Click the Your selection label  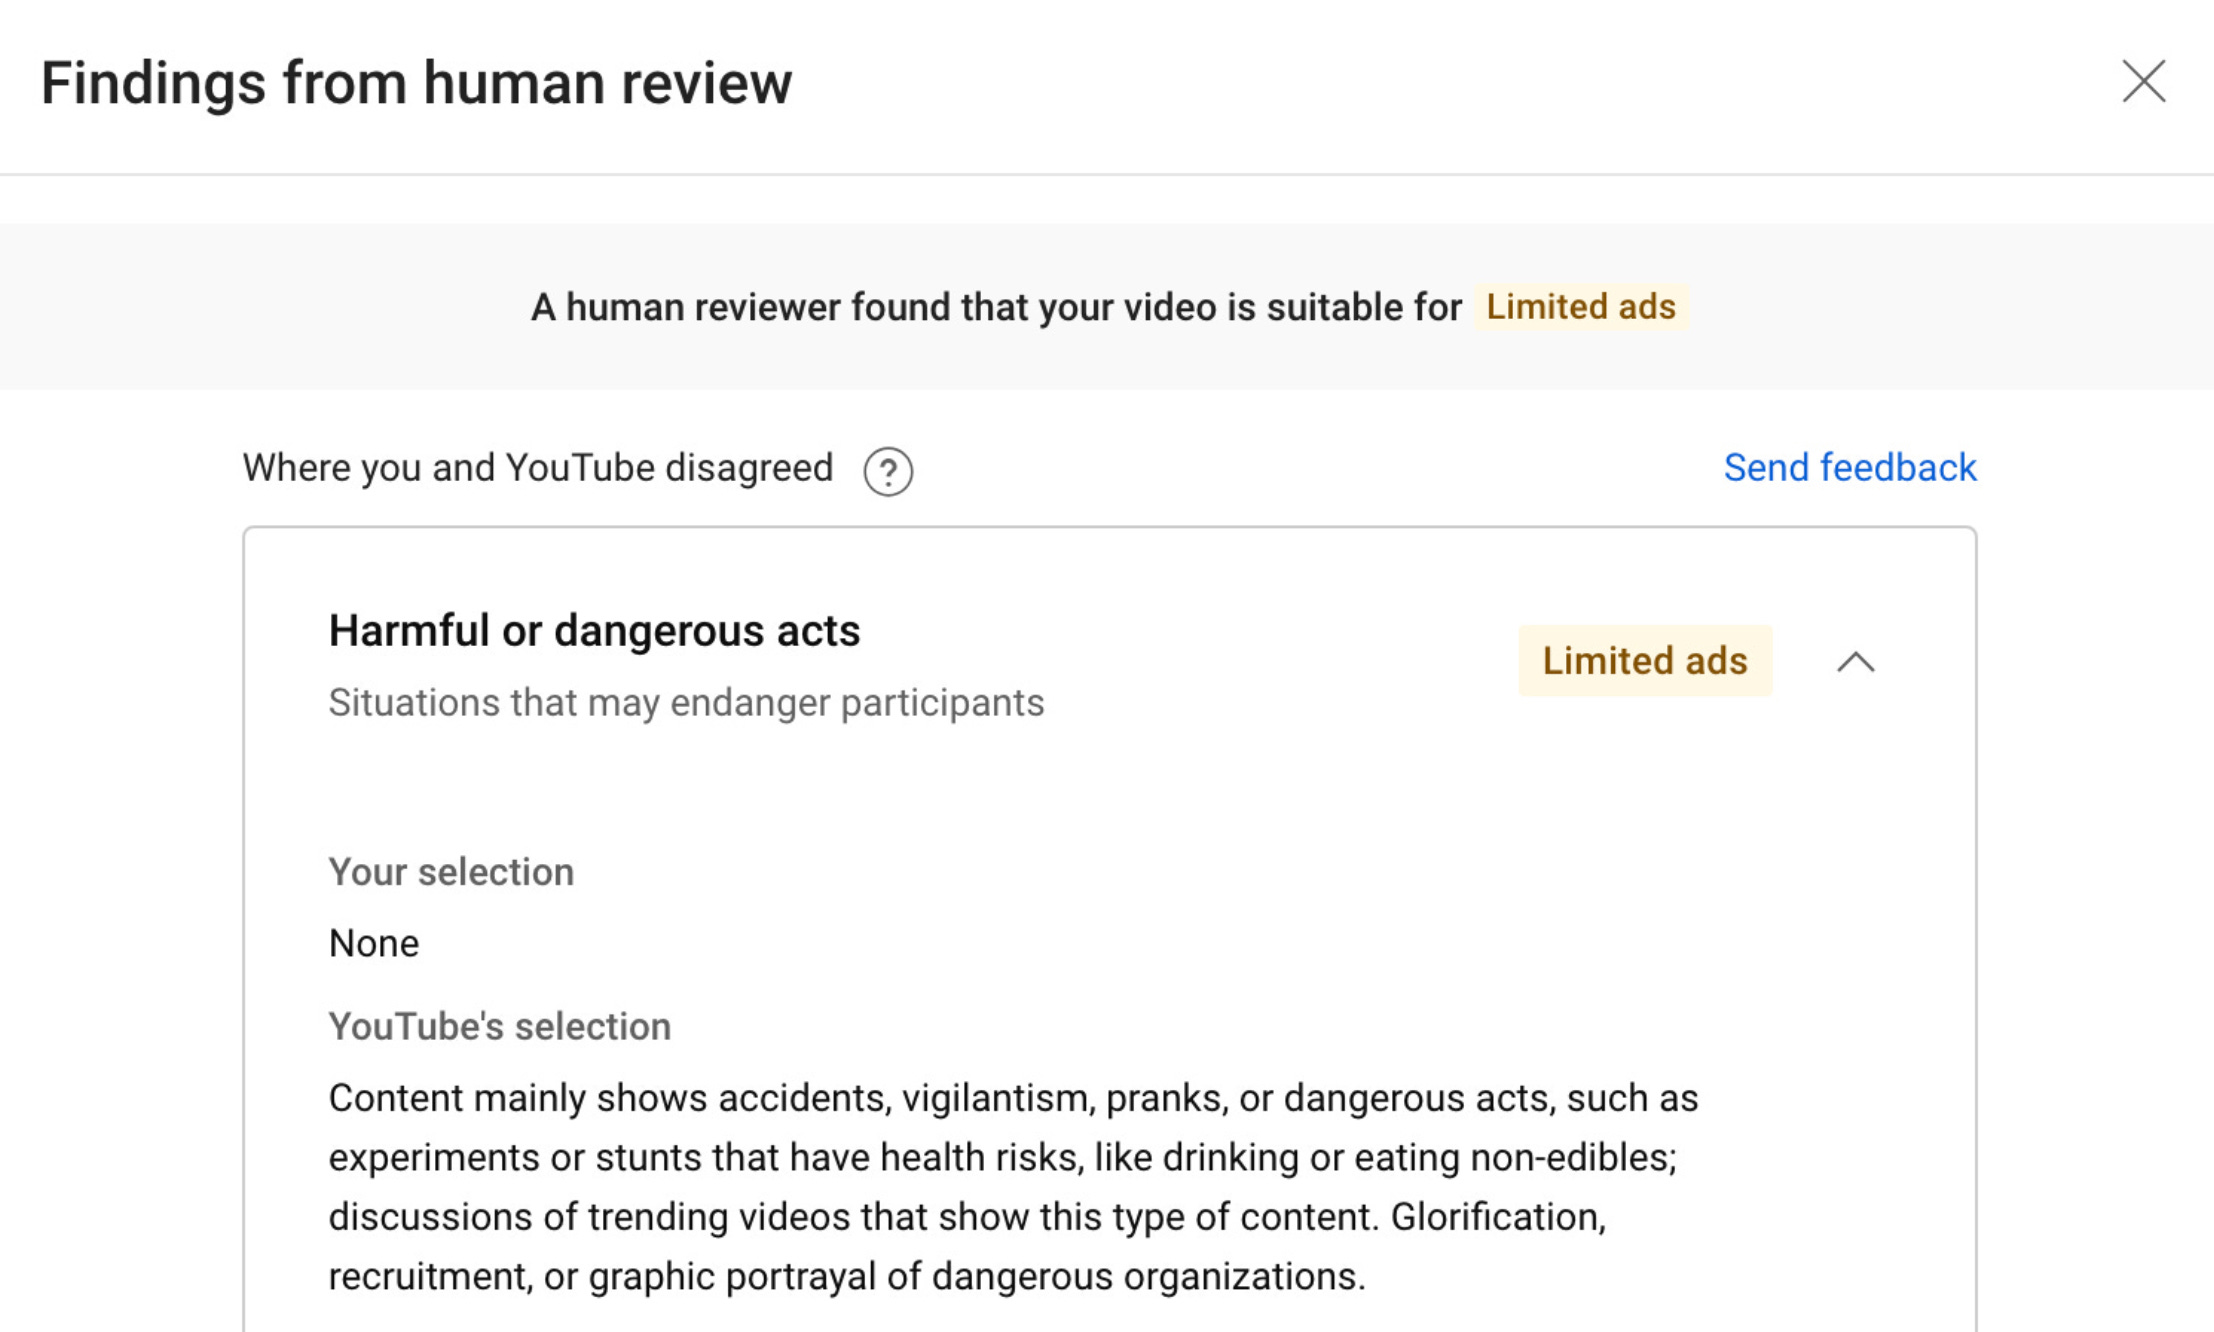[x=451, y=872]
